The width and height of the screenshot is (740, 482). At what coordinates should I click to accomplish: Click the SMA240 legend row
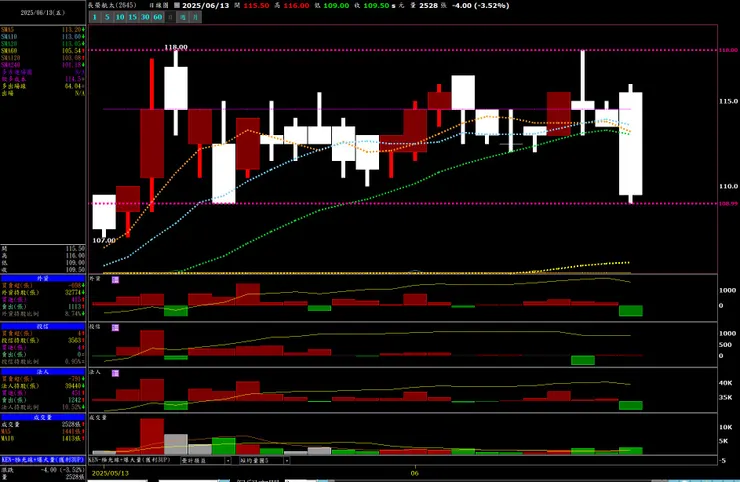click(43, 65)
